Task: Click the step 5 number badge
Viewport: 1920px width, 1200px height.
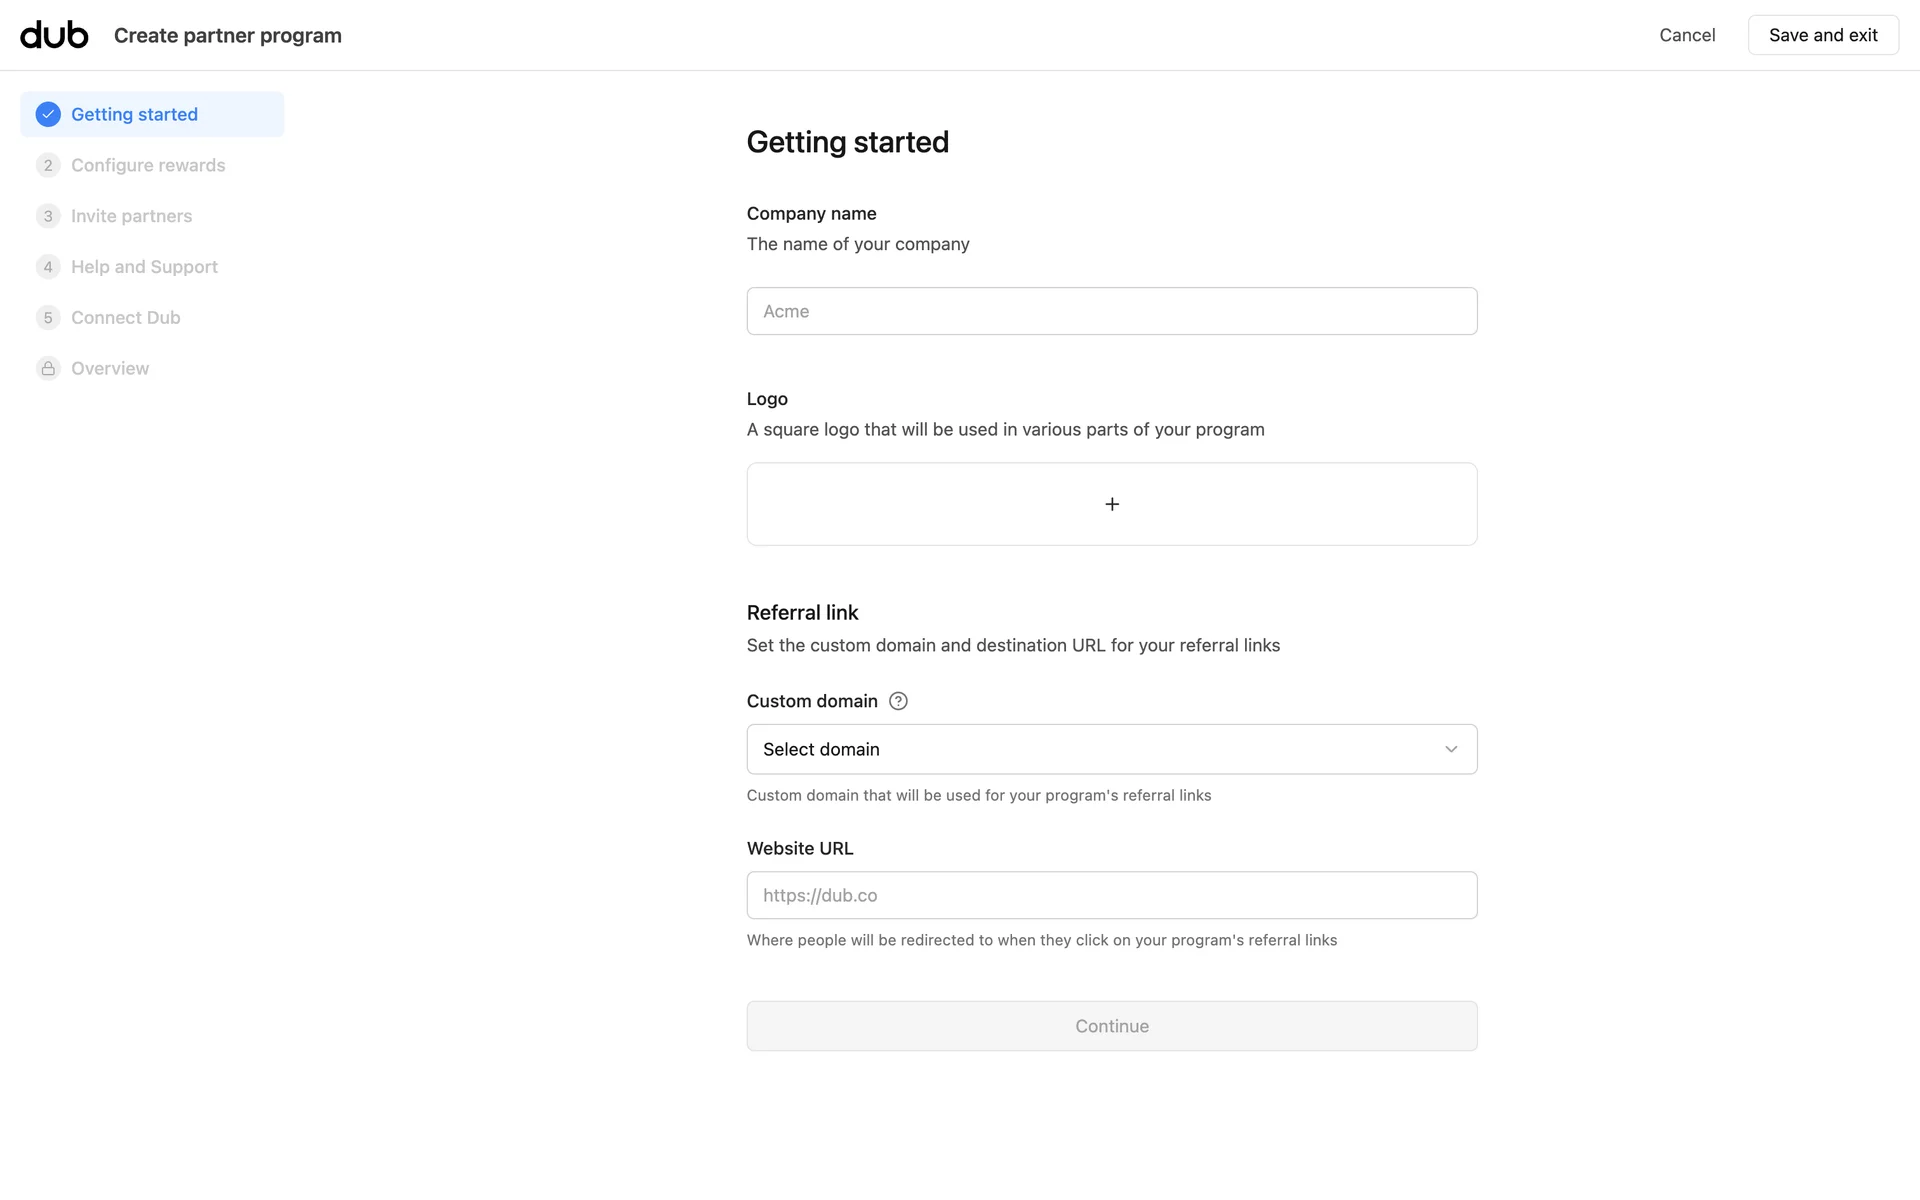Action: coord(48,318)
